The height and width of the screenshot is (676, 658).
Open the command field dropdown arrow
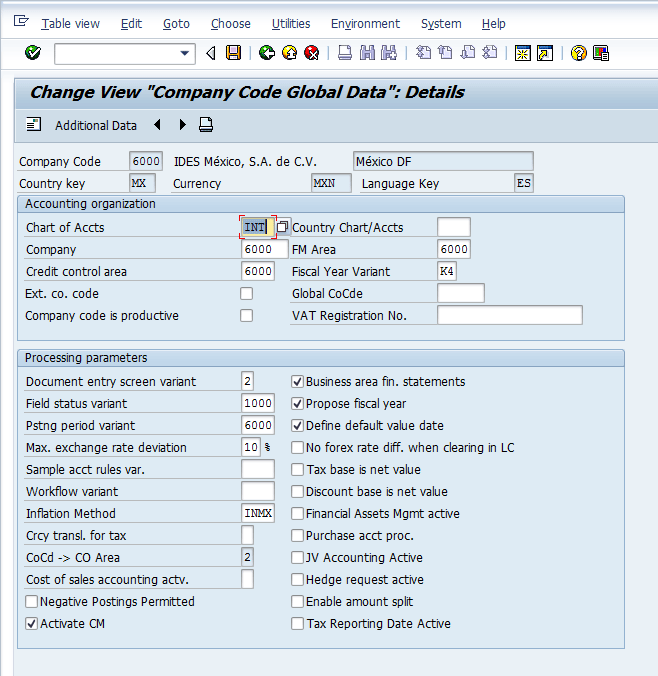(184, 53)
